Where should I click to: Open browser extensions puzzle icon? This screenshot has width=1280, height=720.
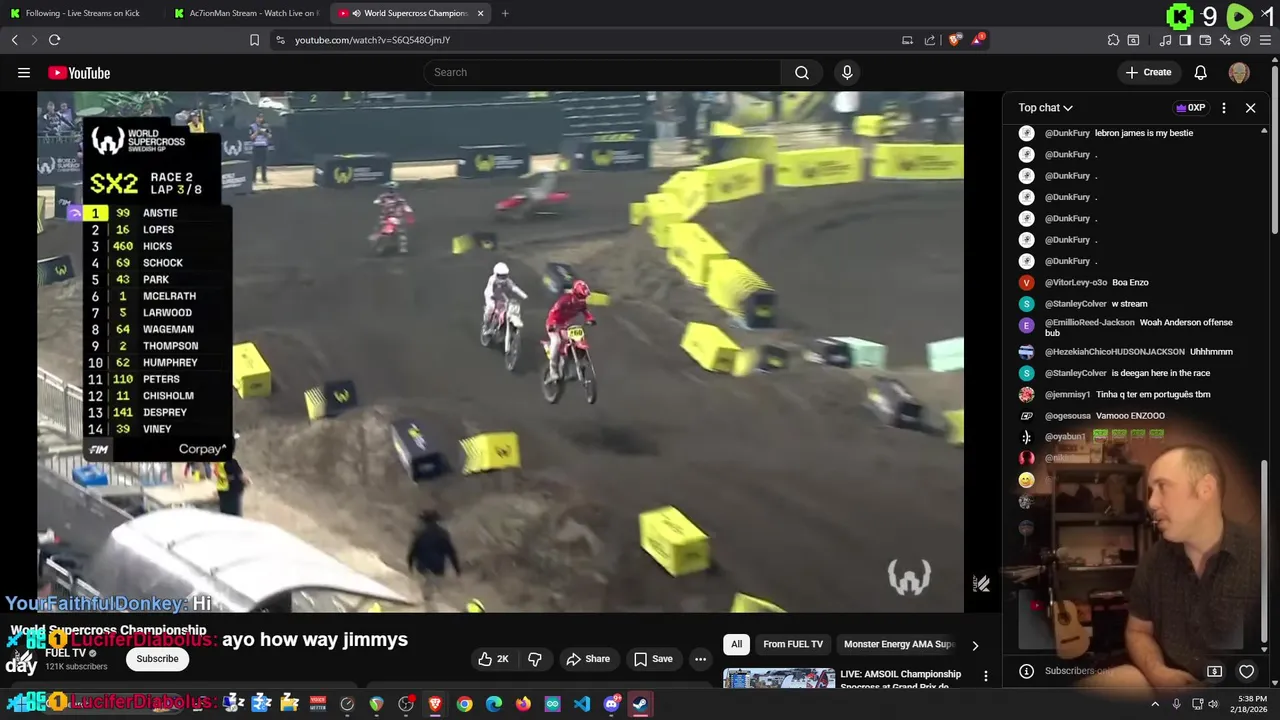(x=1113, y=40)
